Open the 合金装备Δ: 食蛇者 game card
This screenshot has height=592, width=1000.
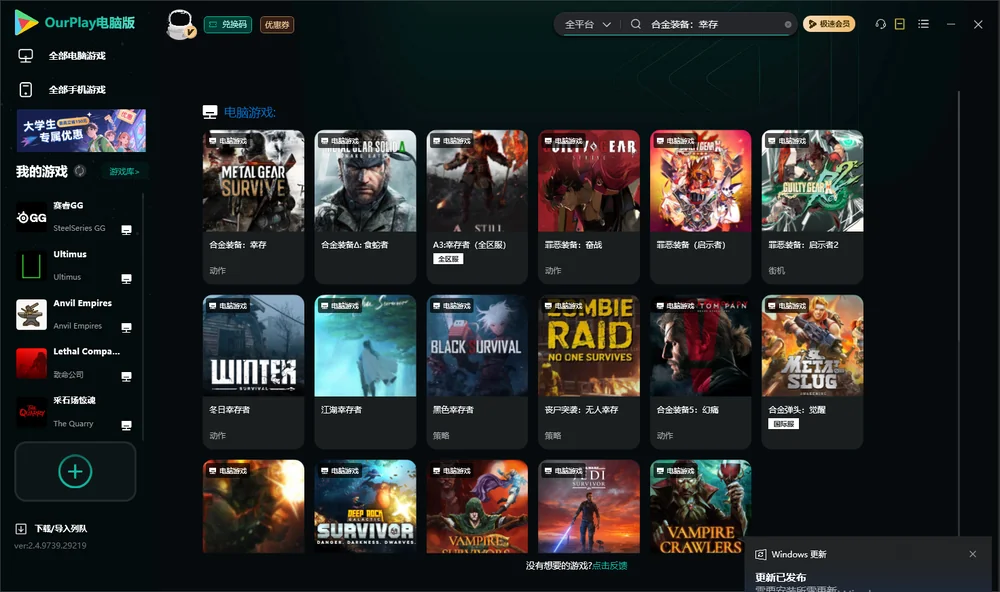coord(365,207)
